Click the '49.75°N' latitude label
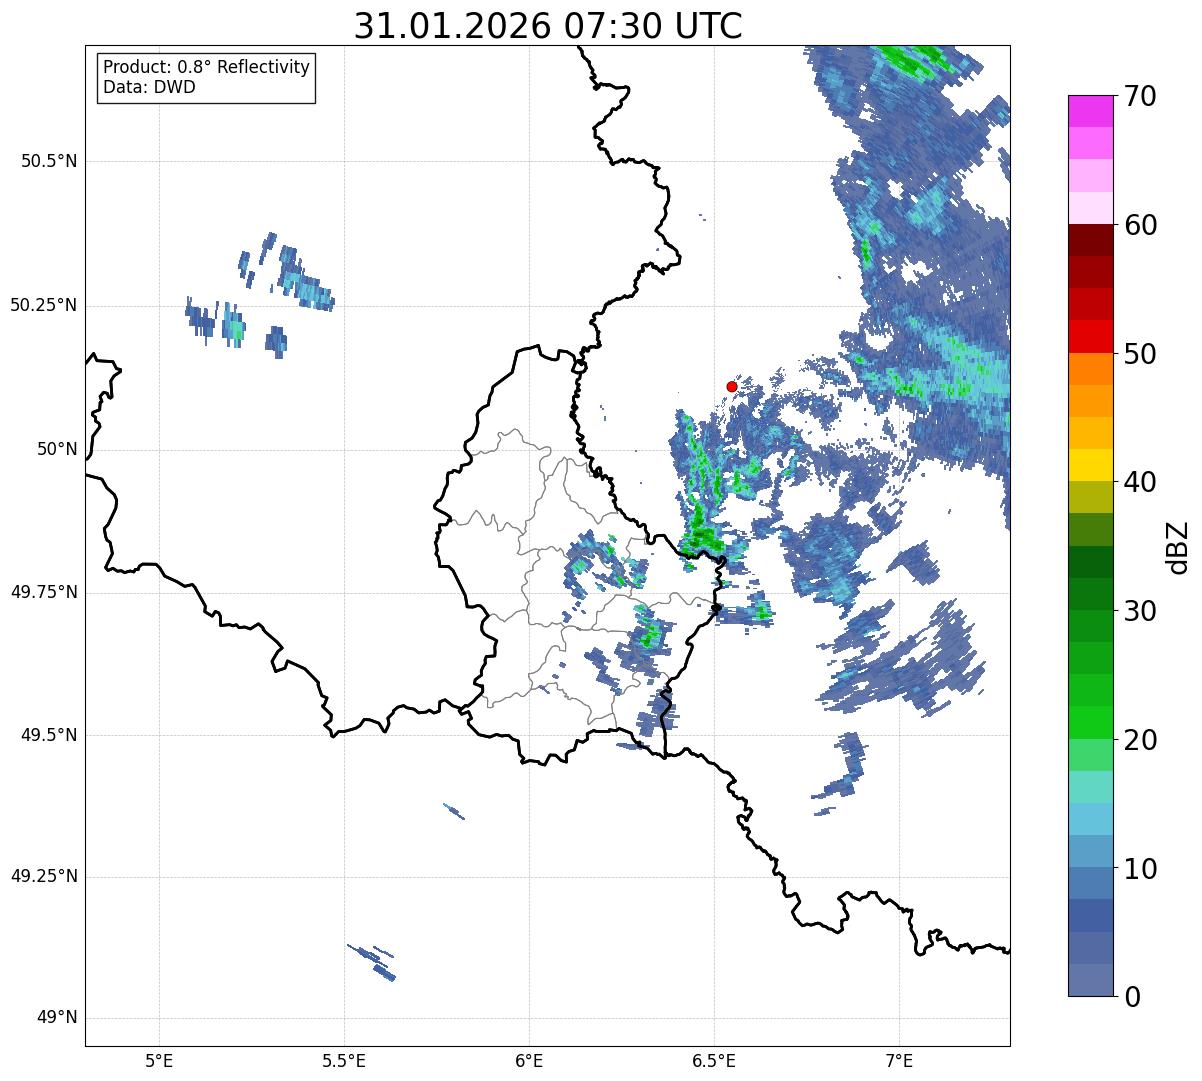The width and height of the screenshot is (1202, 1081). (44, 592)
